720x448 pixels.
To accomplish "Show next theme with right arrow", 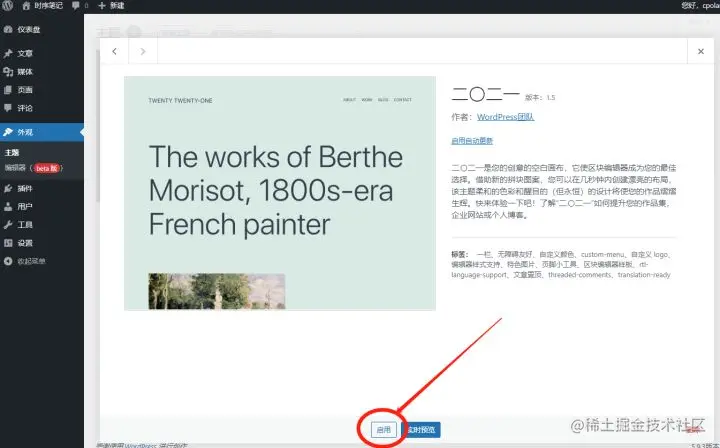I will pyautogui.click(x=143, y=51).
